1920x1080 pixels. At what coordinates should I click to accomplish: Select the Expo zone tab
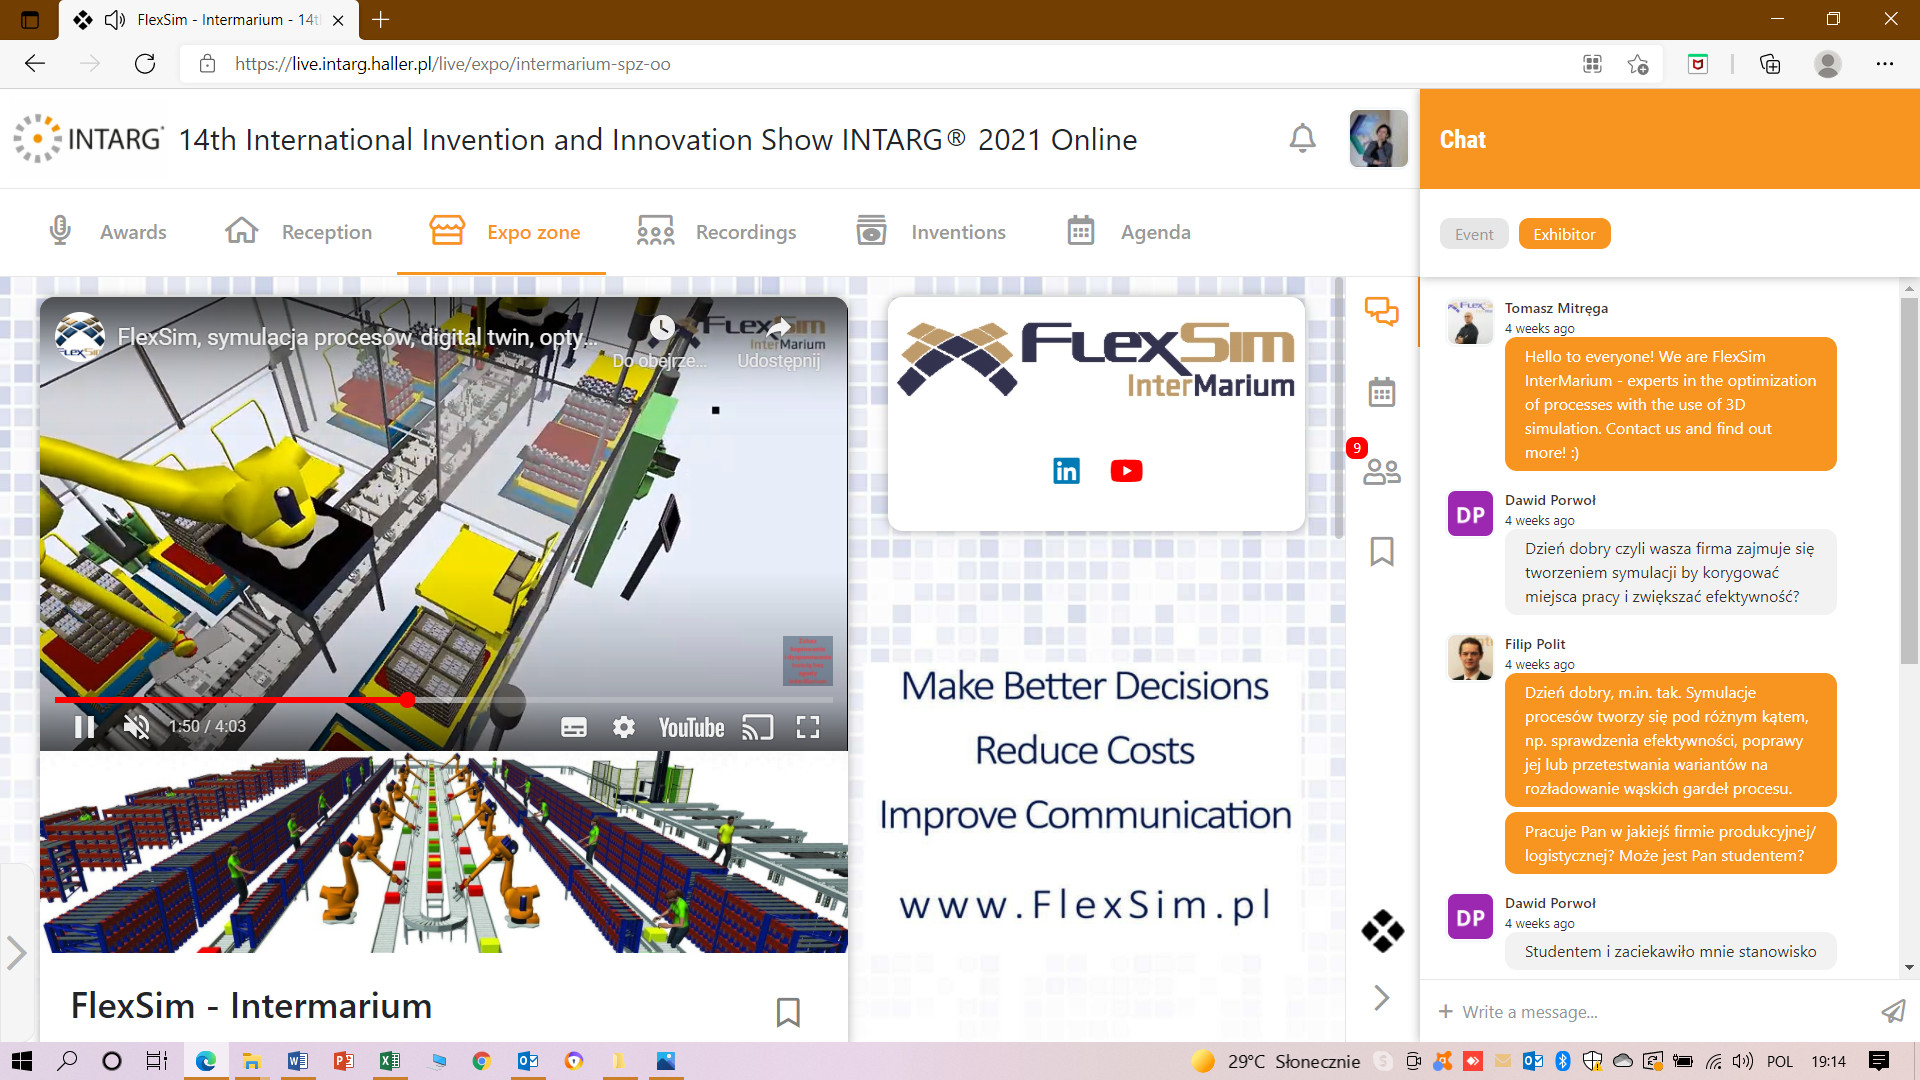pyautogui.click(x=504, y=232)
